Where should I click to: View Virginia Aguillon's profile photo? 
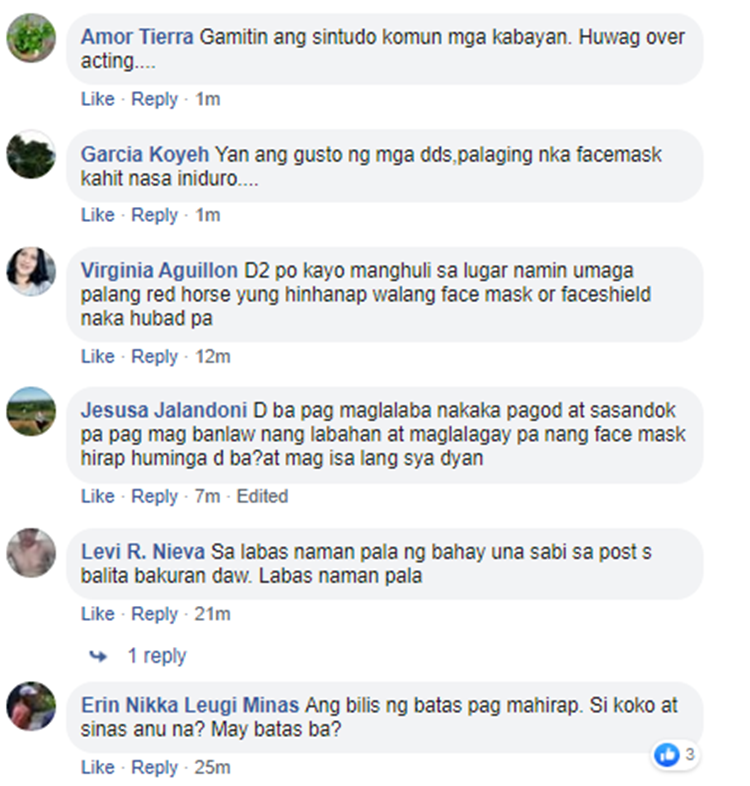31,271
